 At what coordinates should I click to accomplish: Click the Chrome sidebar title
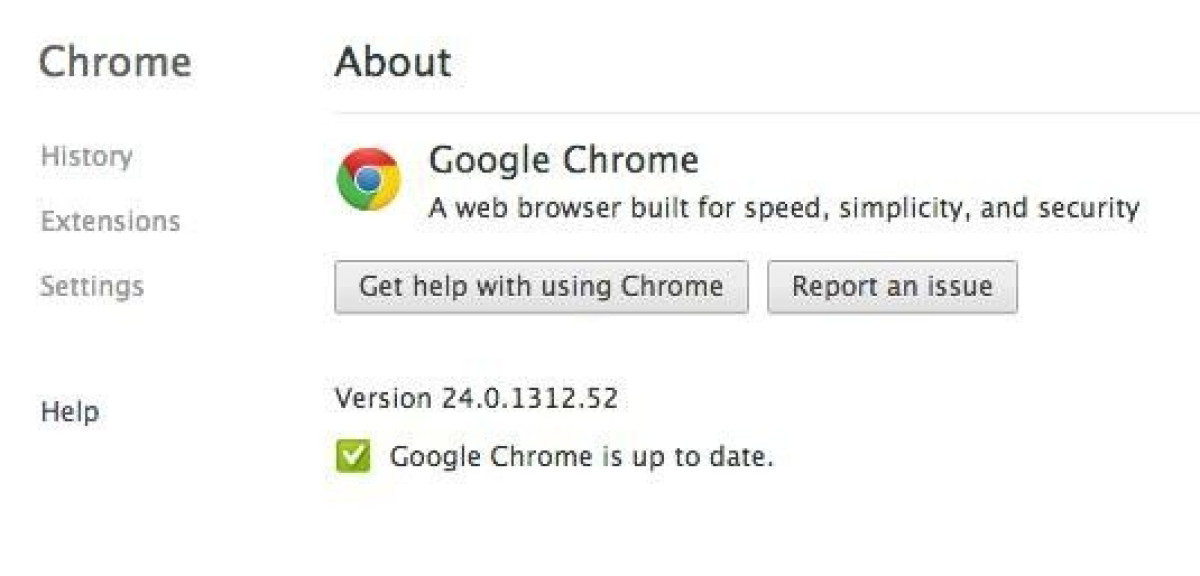[x=115, y=62]
